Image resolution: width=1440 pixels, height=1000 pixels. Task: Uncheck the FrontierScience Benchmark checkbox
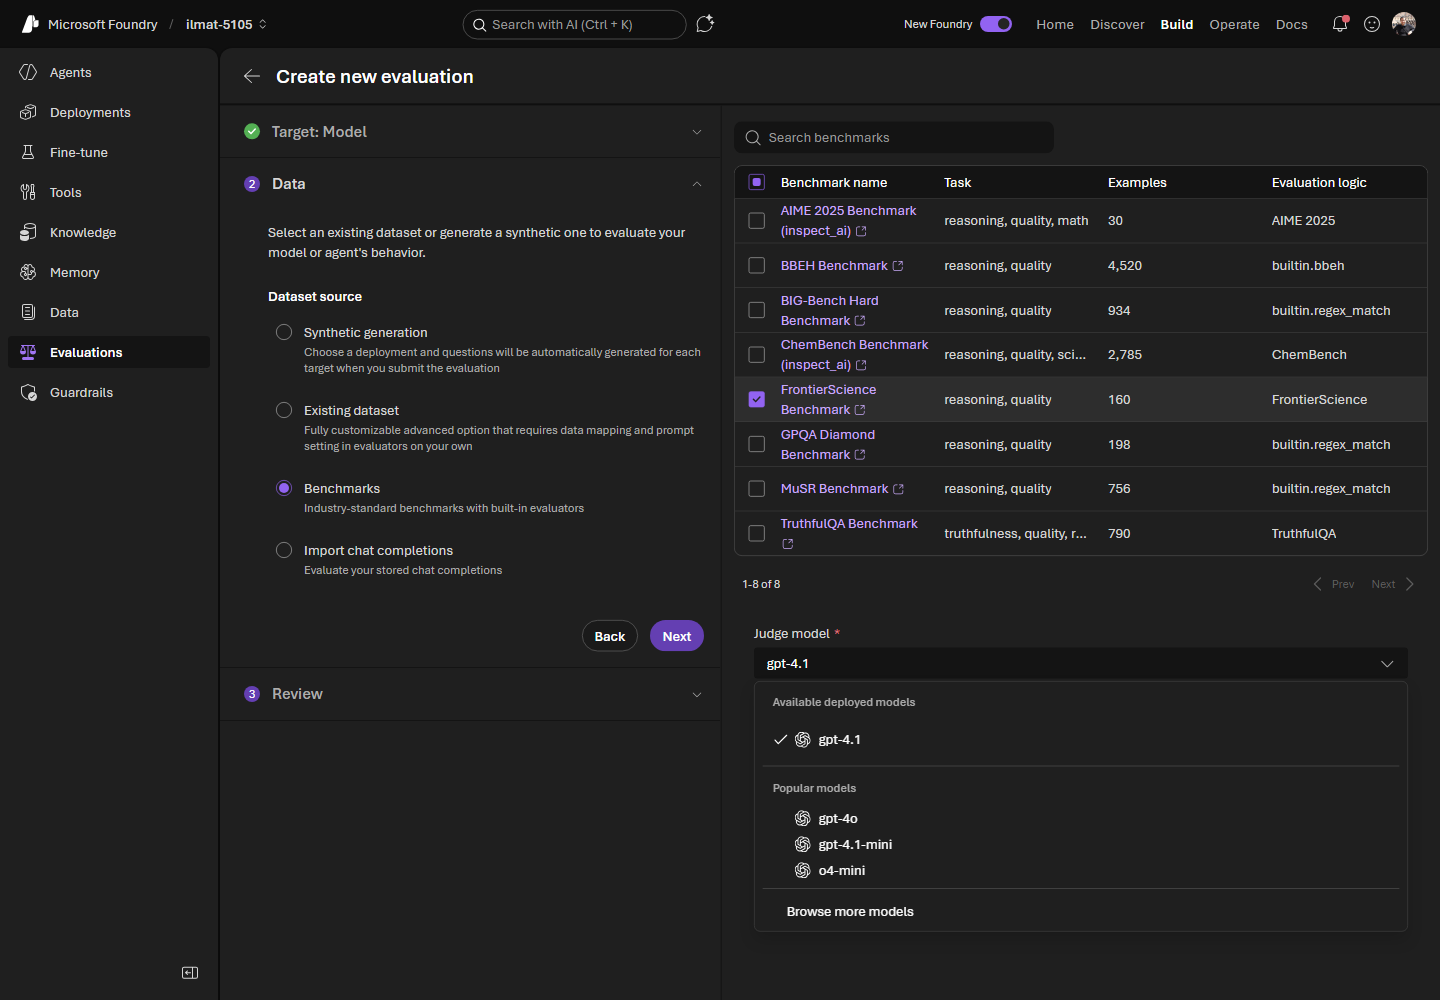[757, 399]
